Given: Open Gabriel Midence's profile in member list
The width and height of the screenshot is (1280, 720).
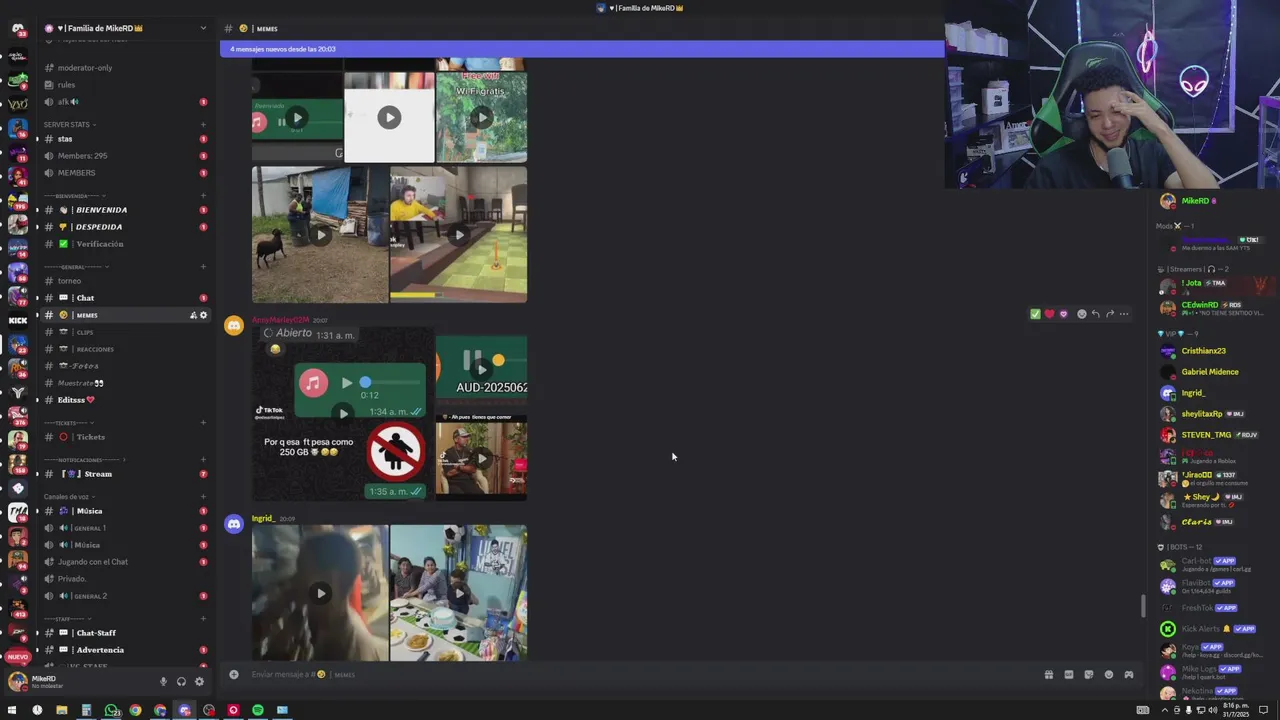Looking at the screenshot, I should click(x=1210, y=372).
